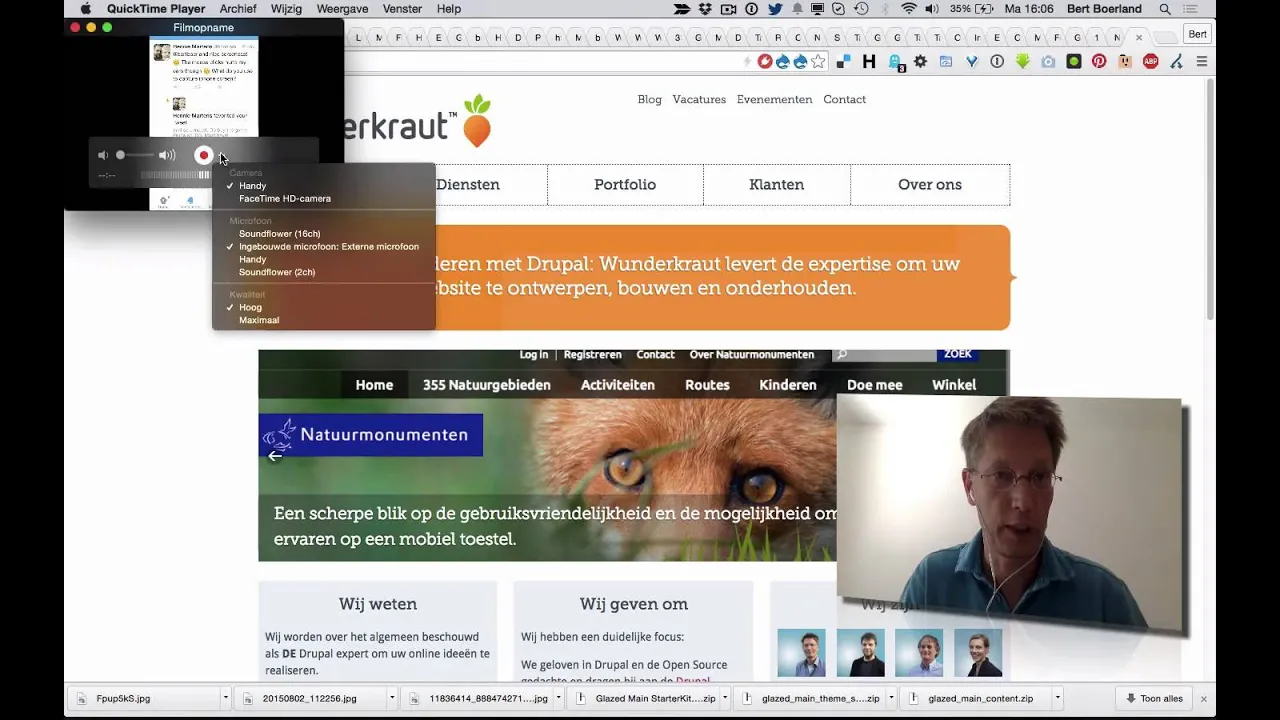Image resolution: width=1280 pixels, height=720 pixels.
Task: Click previous-slide arrow on the fox banner
Action: 275,456
